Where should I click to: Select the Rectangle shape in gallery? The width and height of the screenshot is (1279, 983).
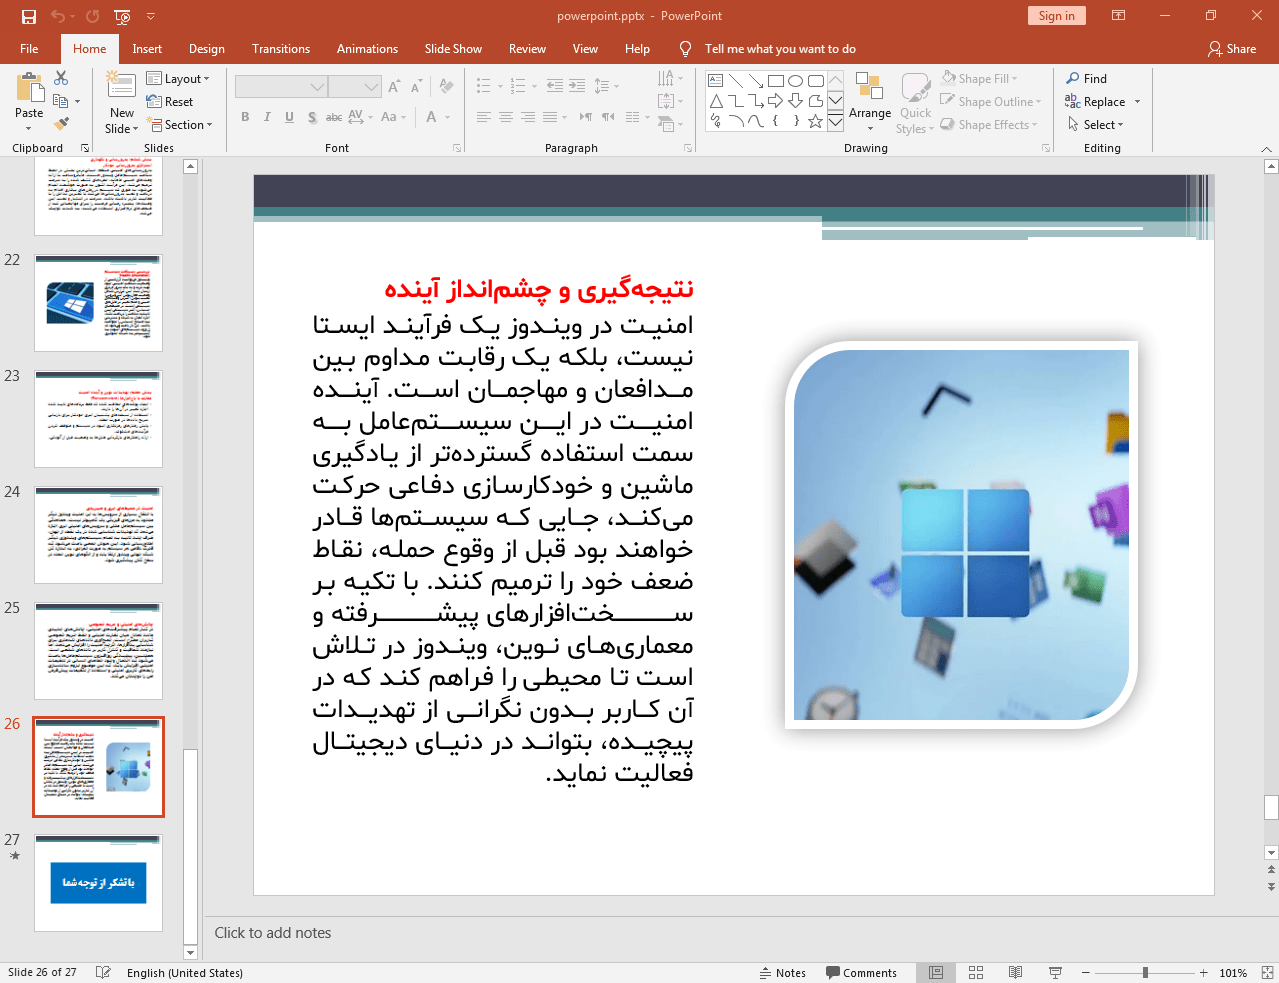pos(775,81)
